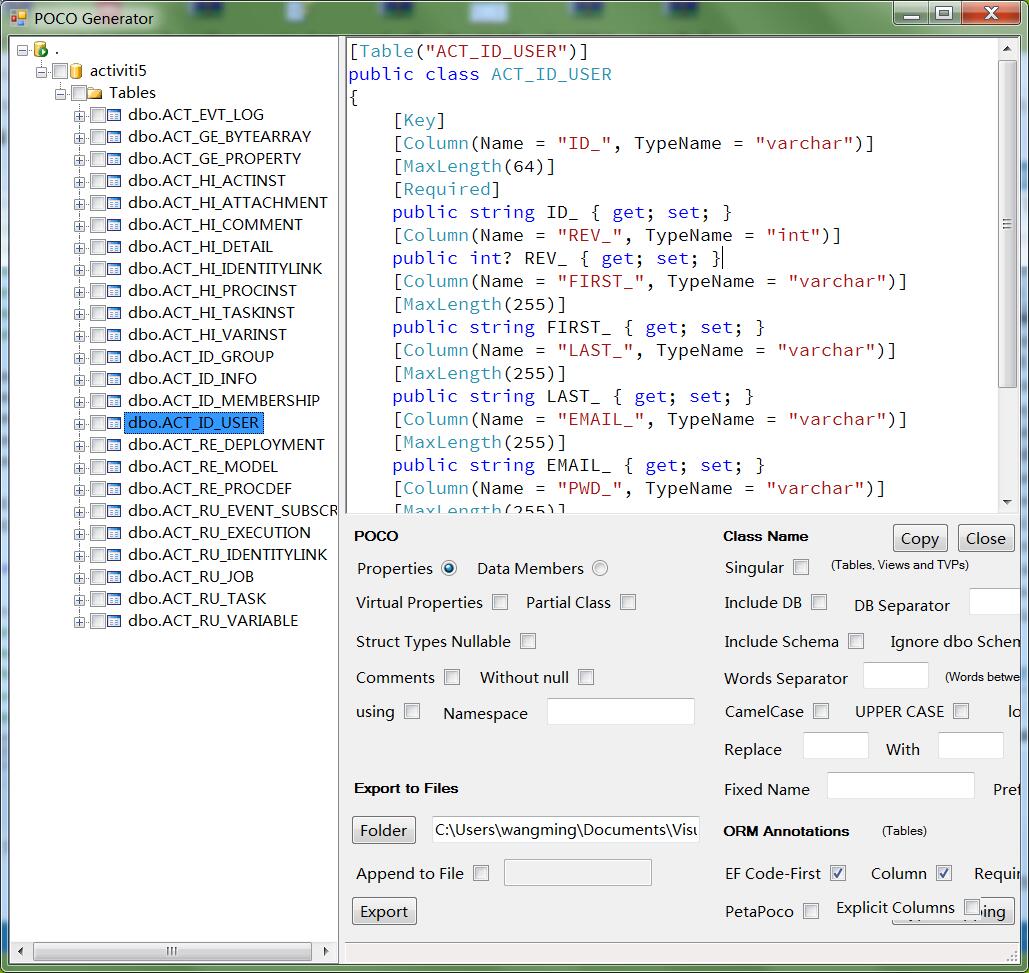Click the table icon of dbo.ACT_RE_DEPLOYMENT

pos(114,445)
